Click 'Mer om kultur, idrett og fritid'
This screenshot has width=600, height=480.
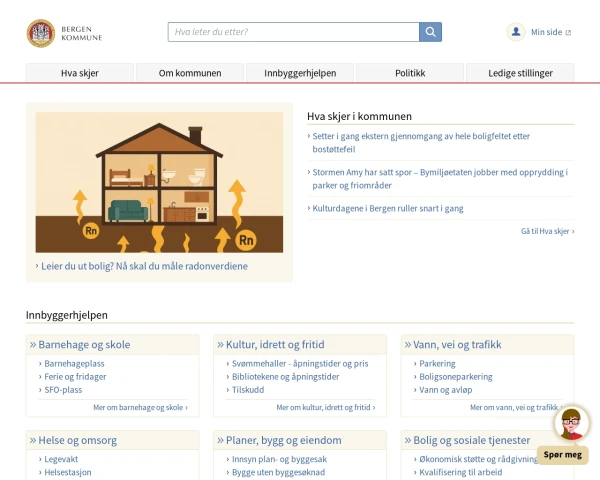(326, 407)
